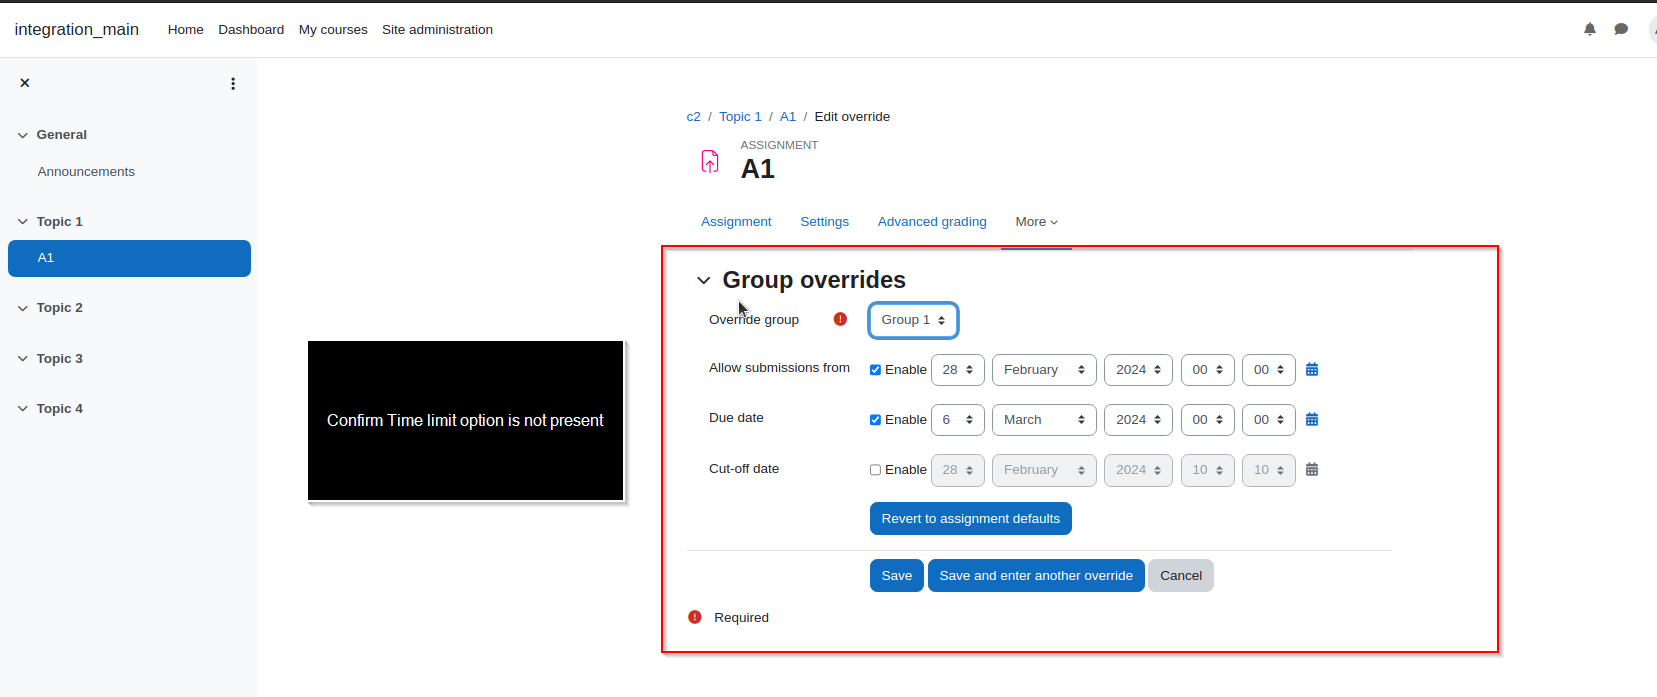Open Due date day dropdown showing 6
The height and width of the screenshot is (697, 1657).
958,420
